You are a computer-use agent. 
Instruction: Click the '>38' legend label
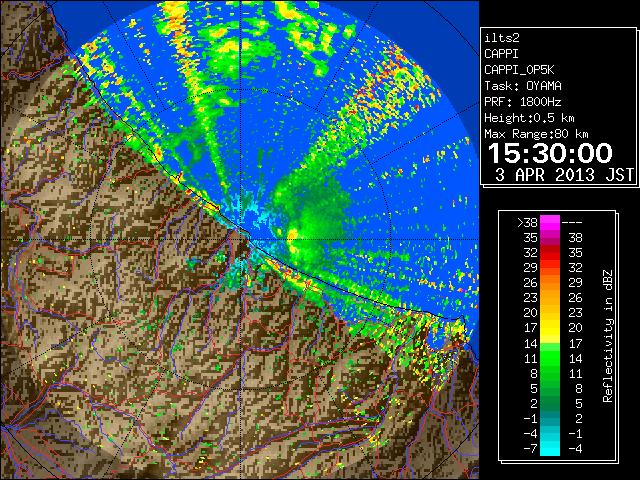pos(527,223)
